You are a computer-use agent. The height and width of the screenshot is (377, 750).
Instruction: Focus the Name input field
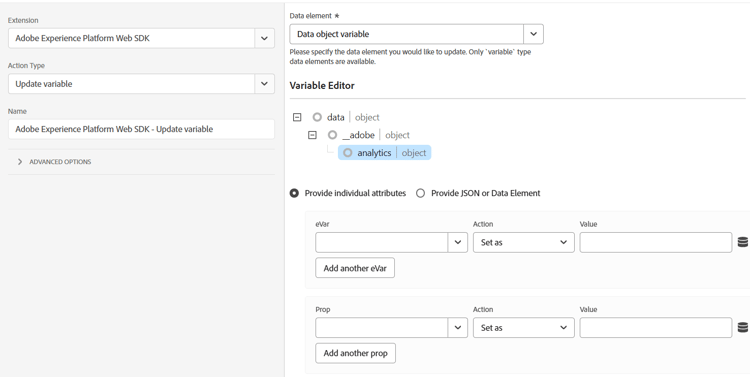click(141, 129)
